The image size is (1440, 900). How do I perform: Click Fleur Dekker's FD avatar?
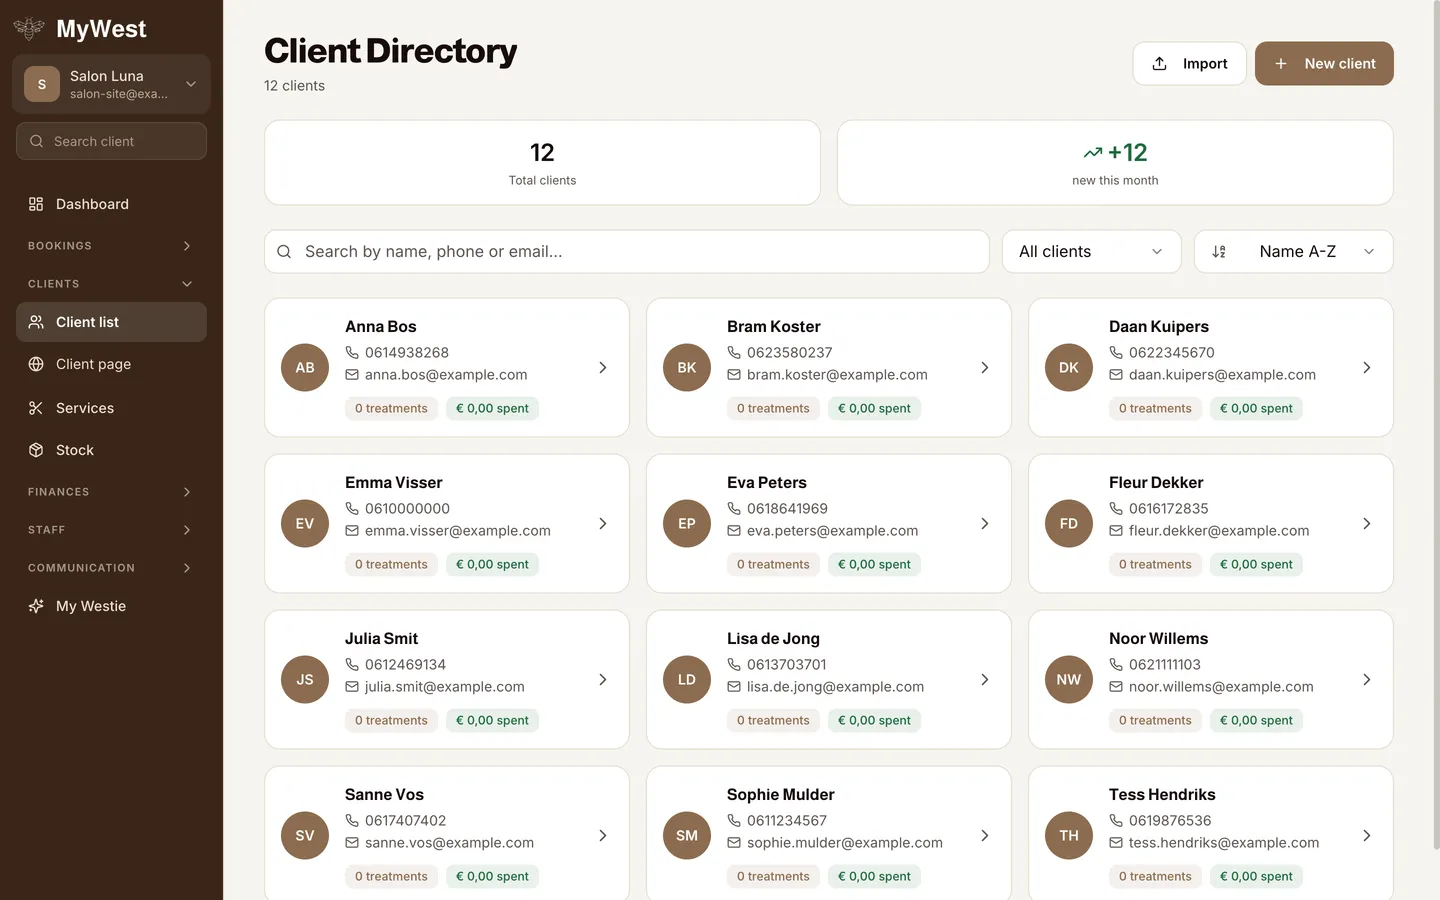[x=1069, y=523]
